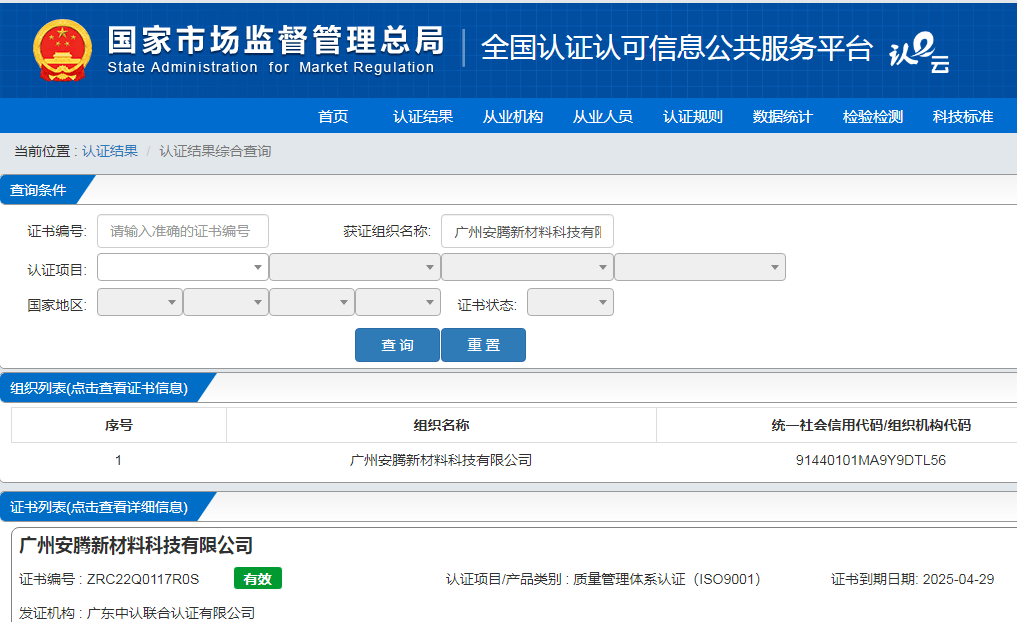The width and height of the screenshot is (1017, 622).
Task: Click the 国家市场监督管理总局 header title
Action: [276, 40]
